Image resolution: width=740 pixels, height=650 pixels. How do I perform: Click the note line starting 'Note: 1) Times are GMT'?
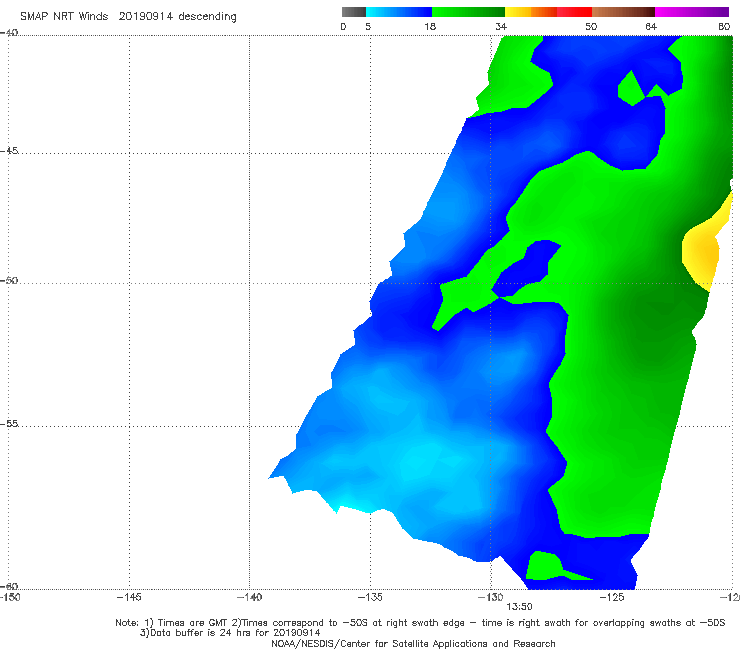click(x=420, y=623)
